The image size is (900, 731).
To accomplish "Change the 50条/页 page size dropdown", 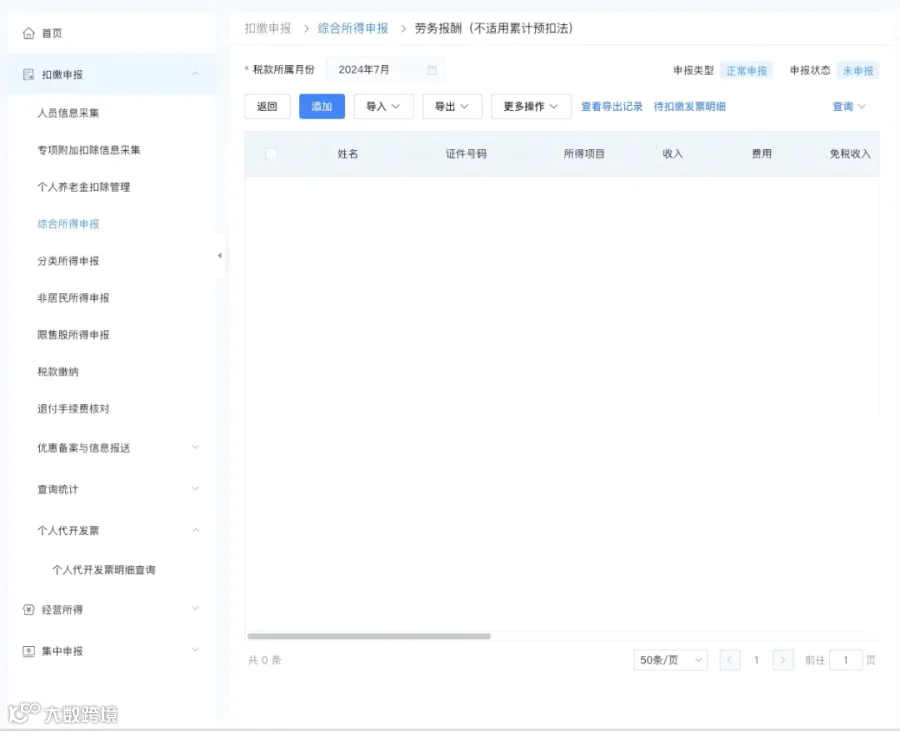I will (x=670, y=660).
